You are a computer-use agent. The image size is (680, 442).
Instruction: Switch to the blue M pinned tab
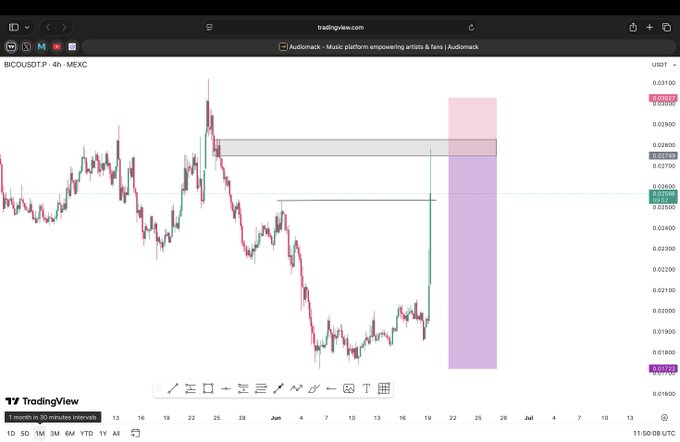point(42,46)
